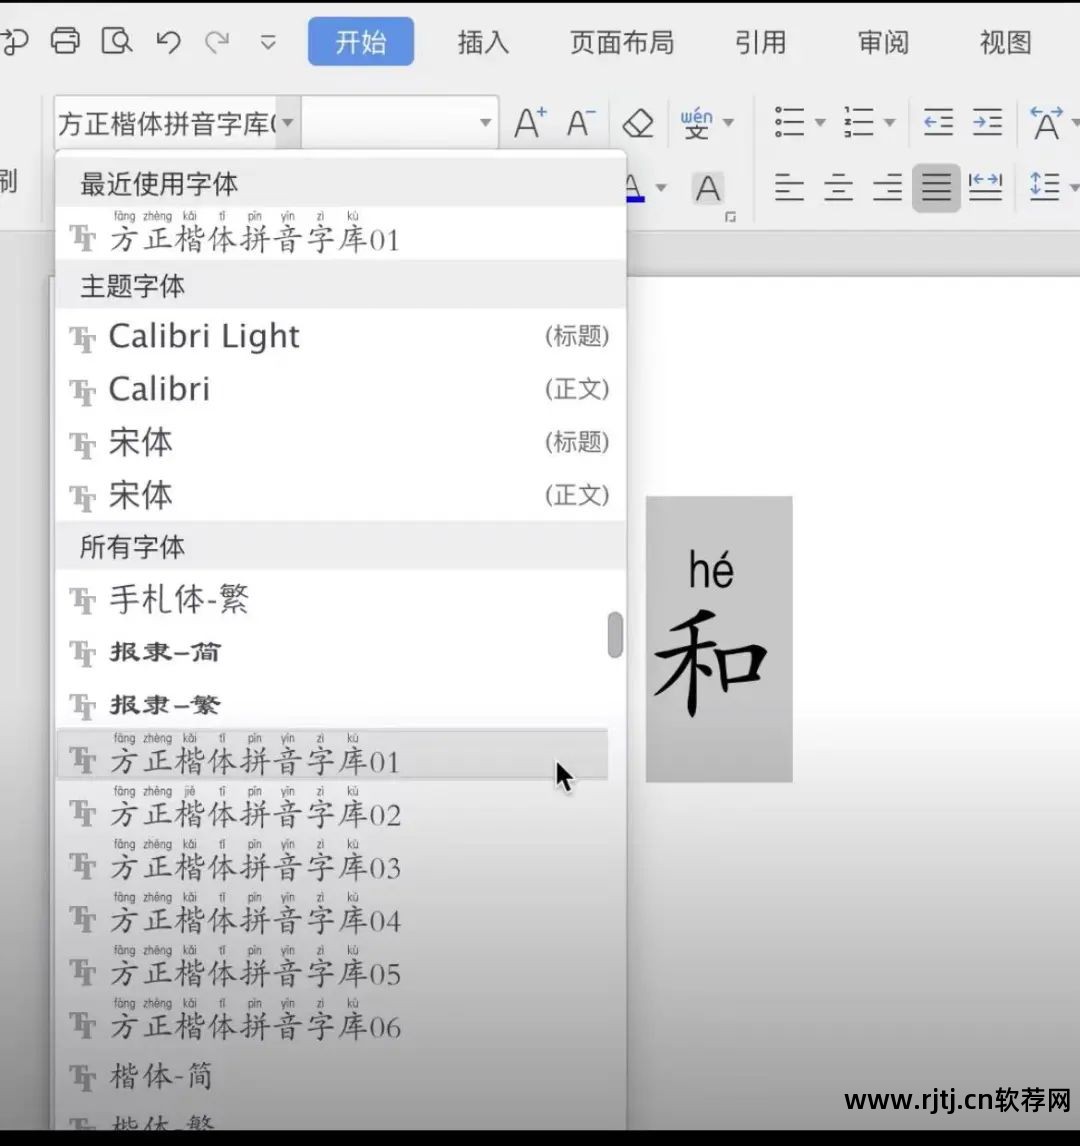This screenshot has height=1146, width=1080.
Task: Select 方正楷体拼音字库05 font
Action: (332, 967)
